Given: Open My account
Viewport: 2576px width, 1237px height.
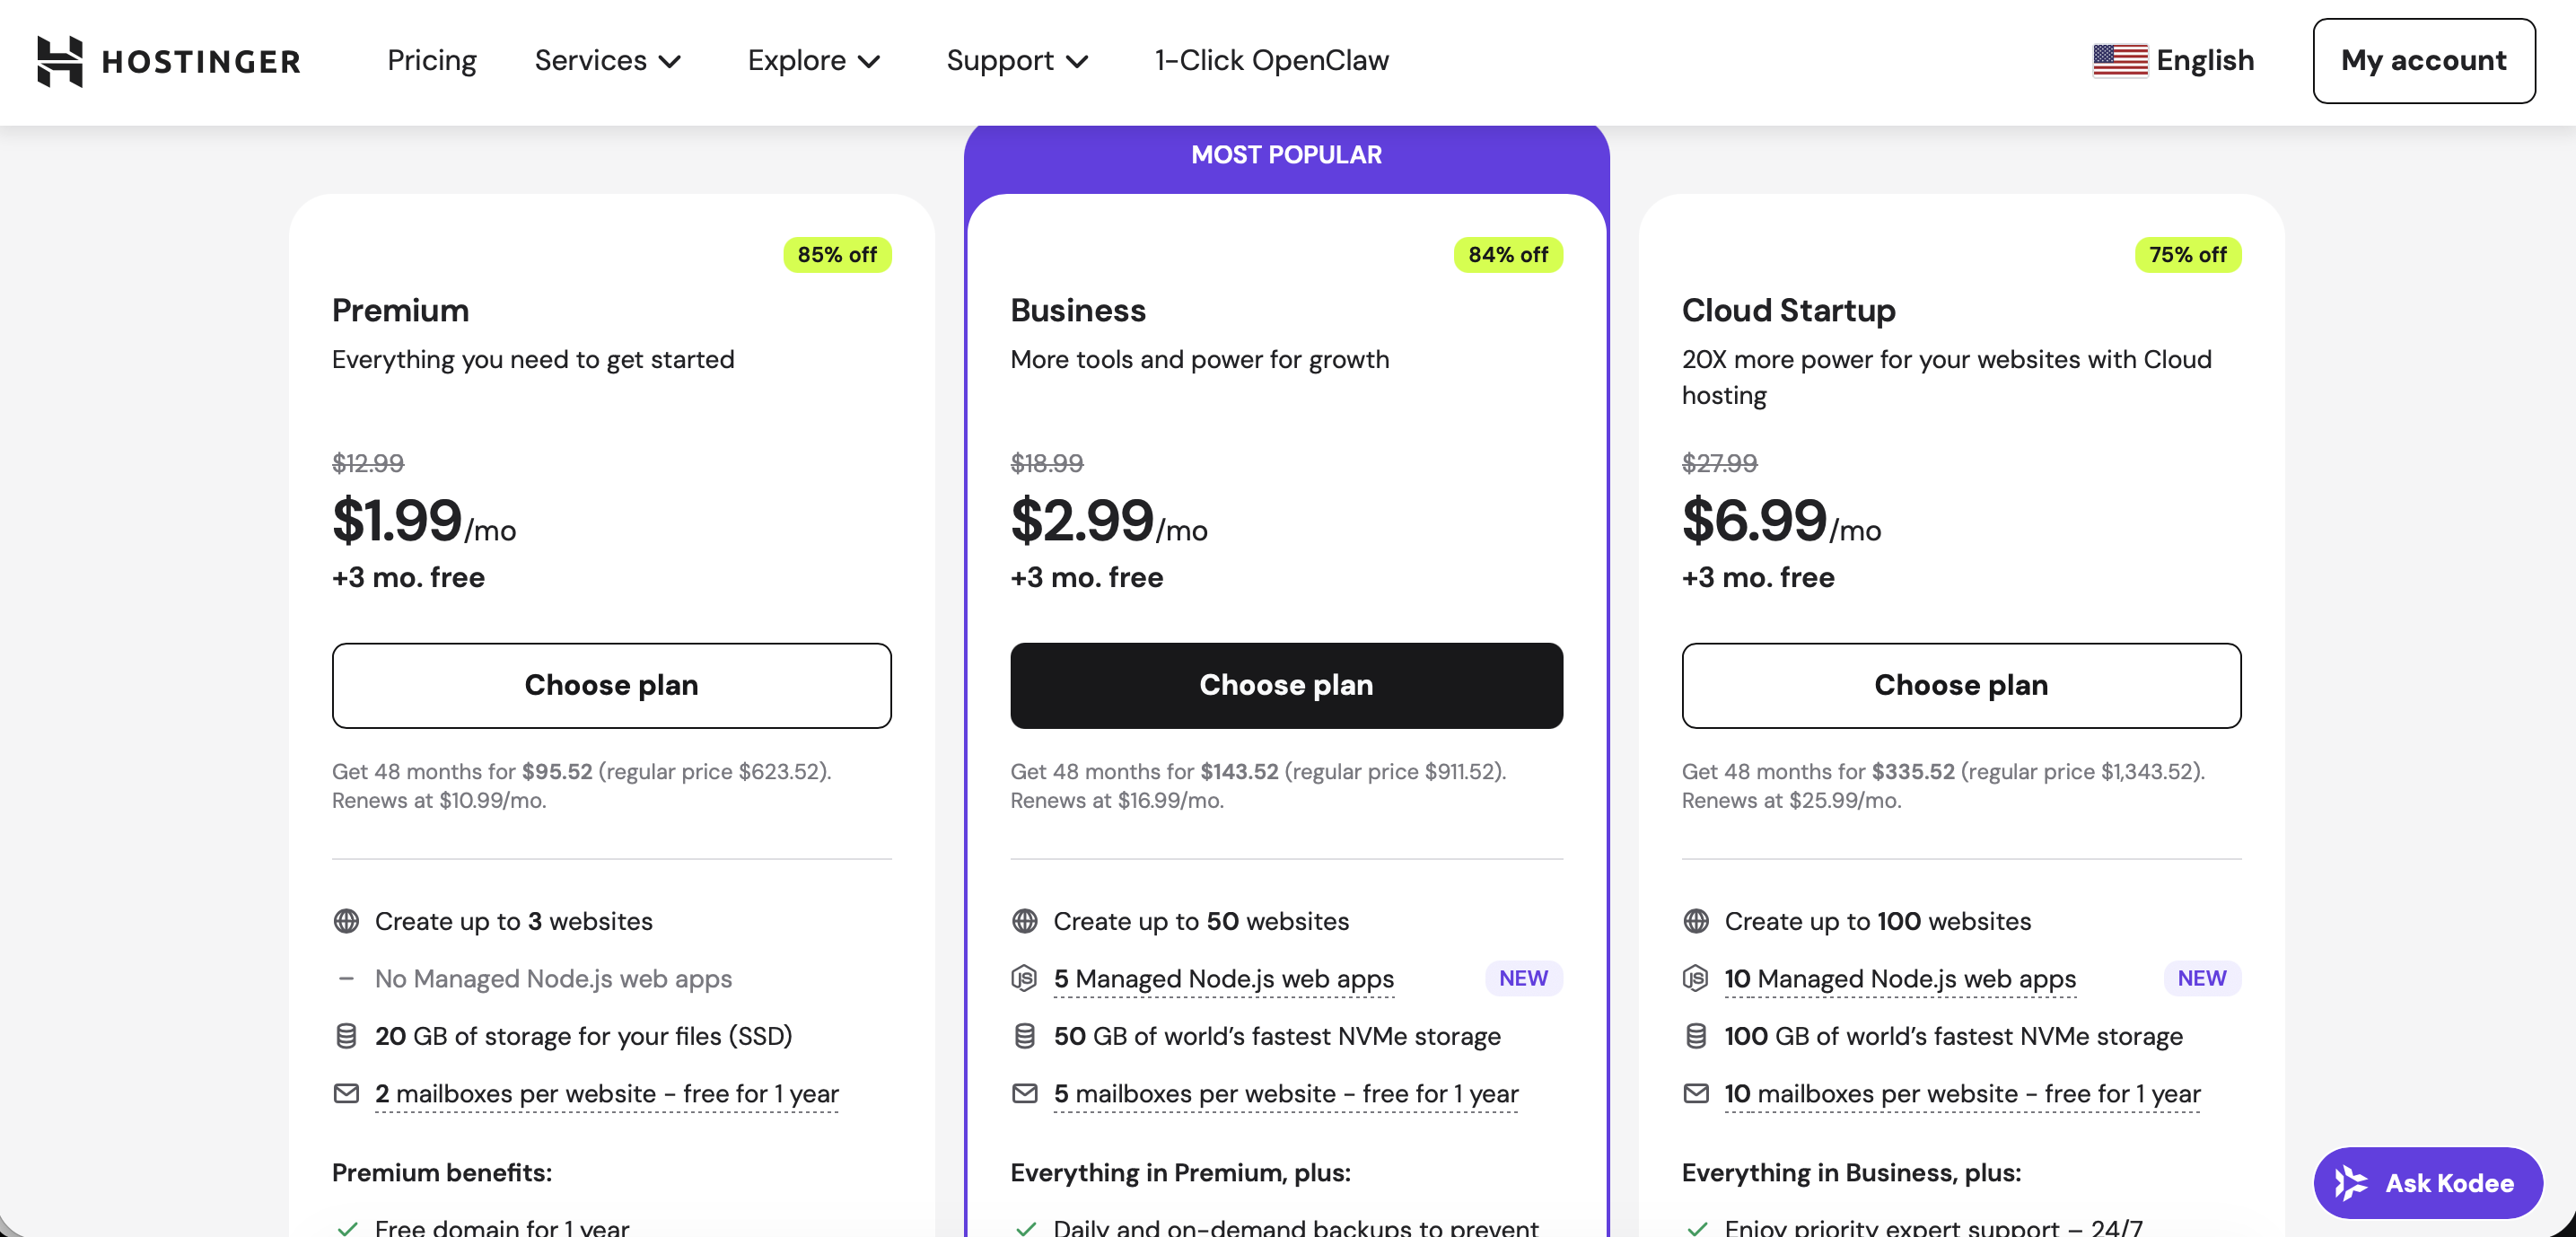Looking at the screenshot, I should (x=2423, y=61).
